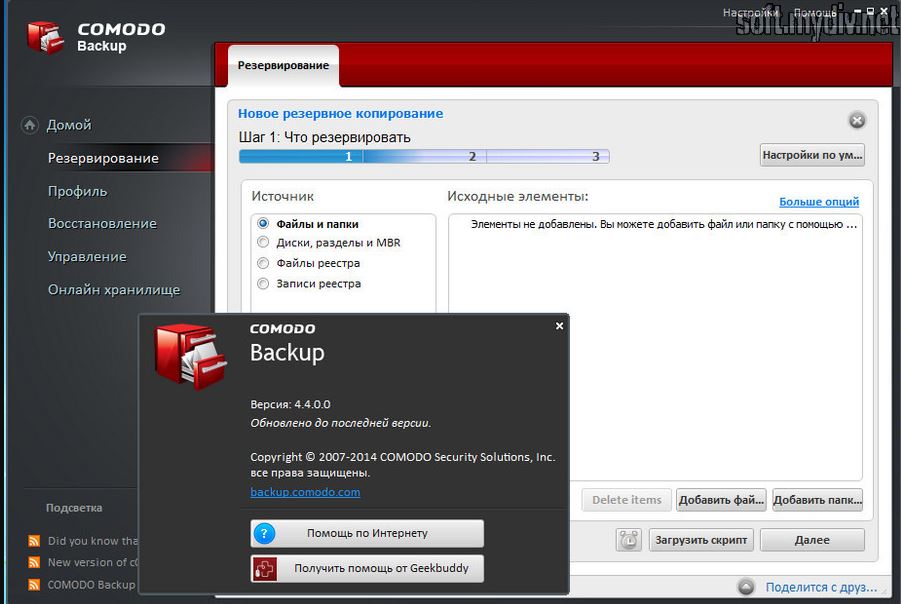Select Резервирование in the sidebar
The image size is (901, 604).
pyautogui.click(x=103, y=158)
